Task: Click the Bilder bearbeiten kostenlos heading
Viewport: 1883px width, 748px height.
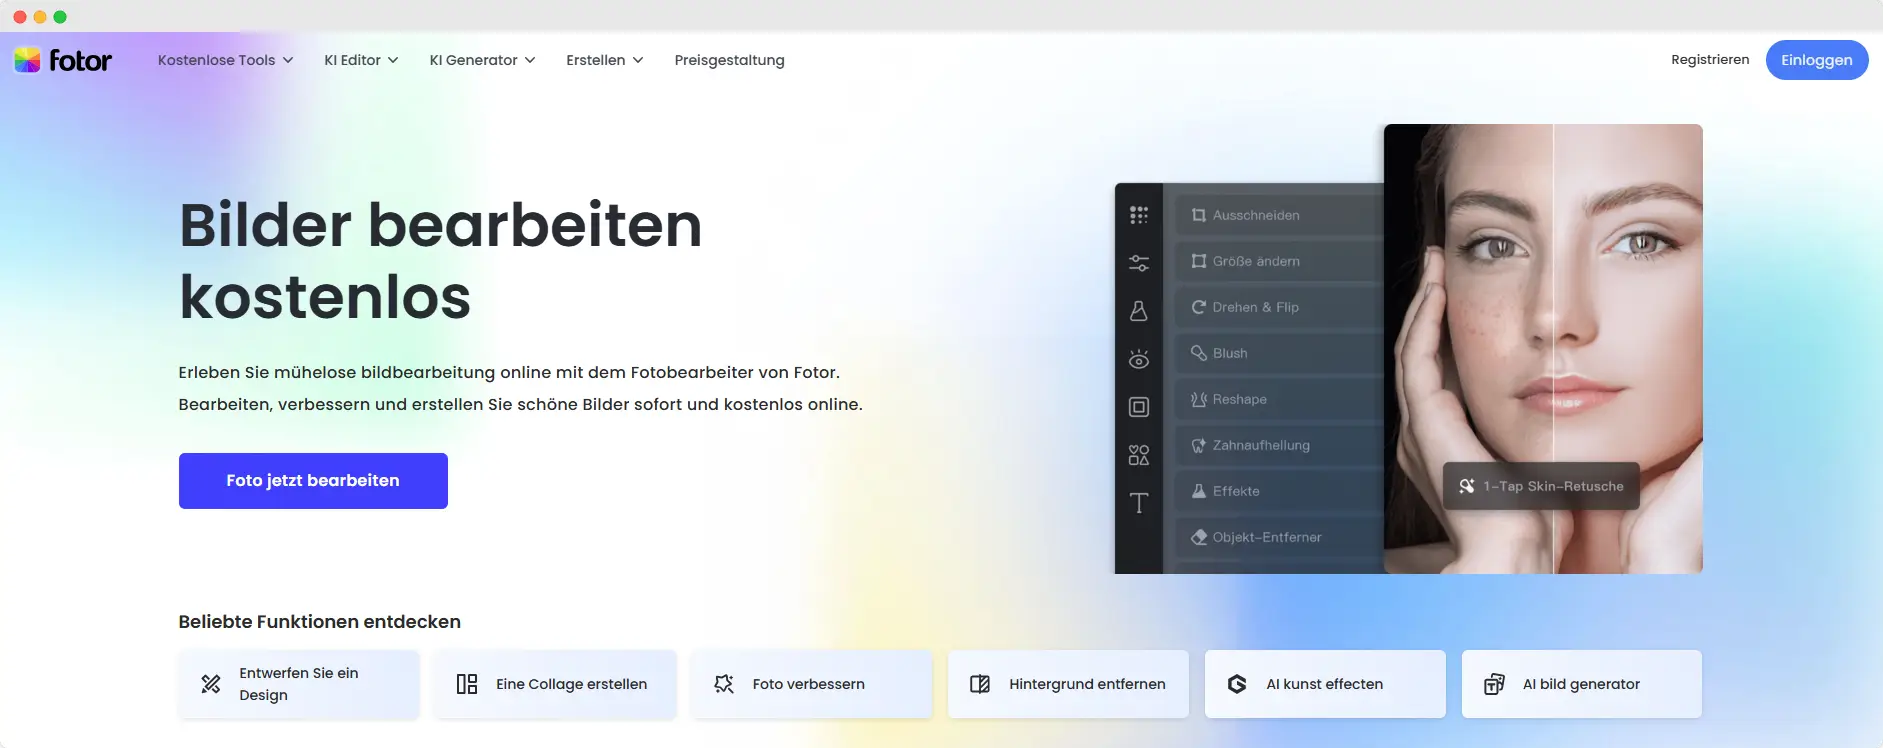Action: (440, 260)
